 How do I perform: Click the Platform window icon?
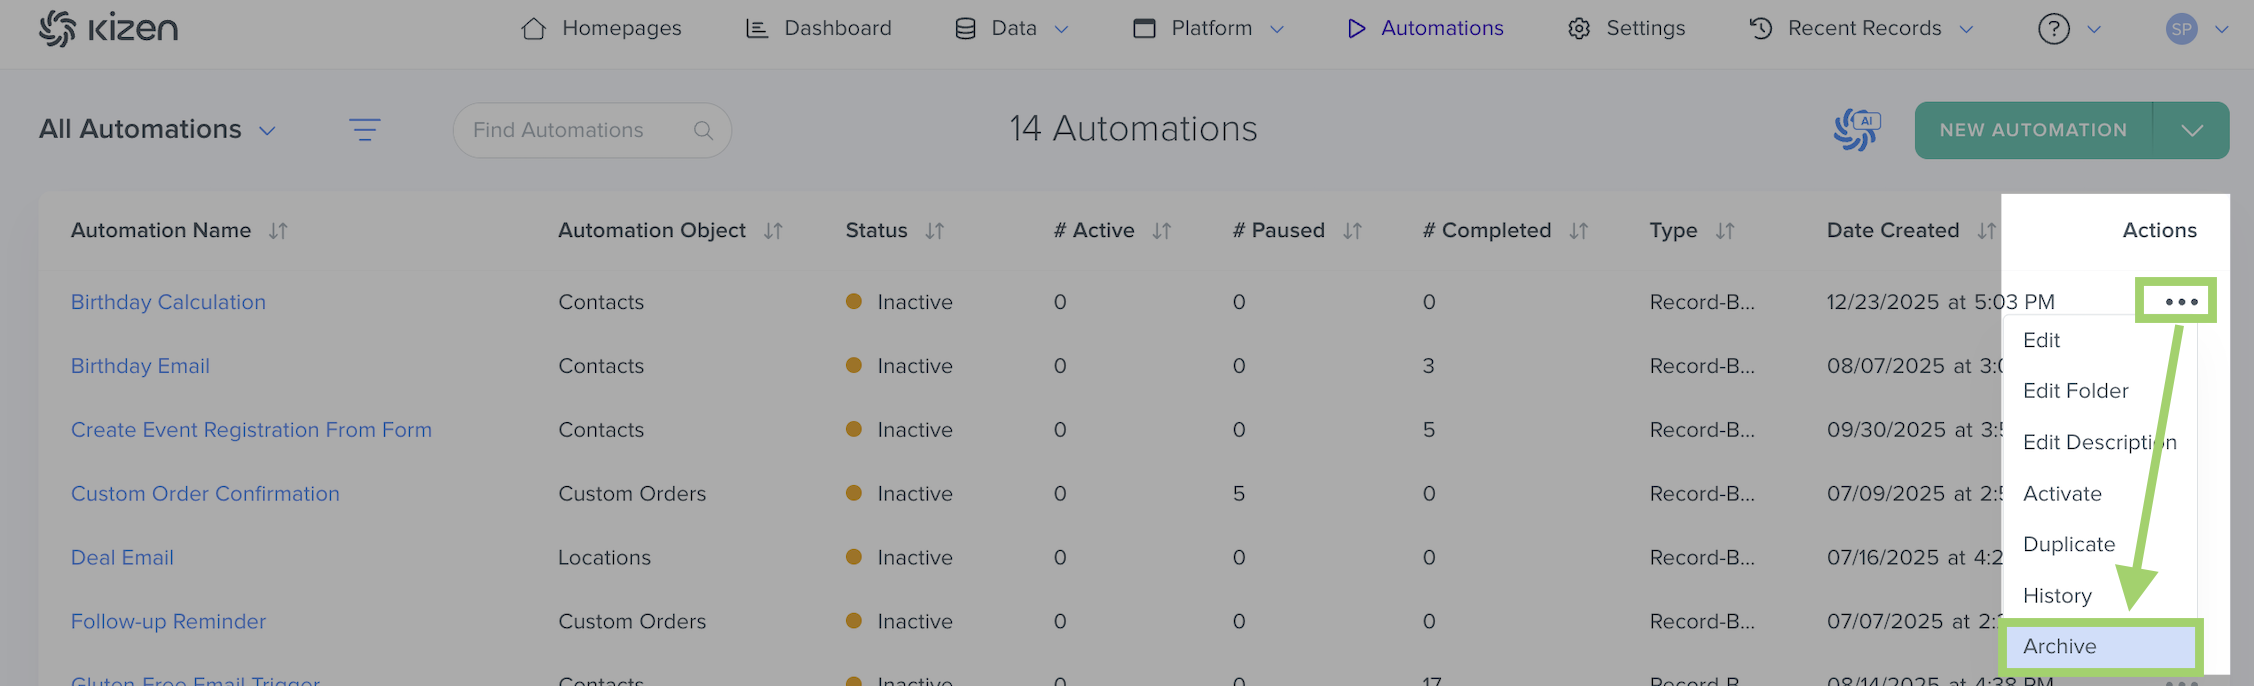coord(1144,28)
